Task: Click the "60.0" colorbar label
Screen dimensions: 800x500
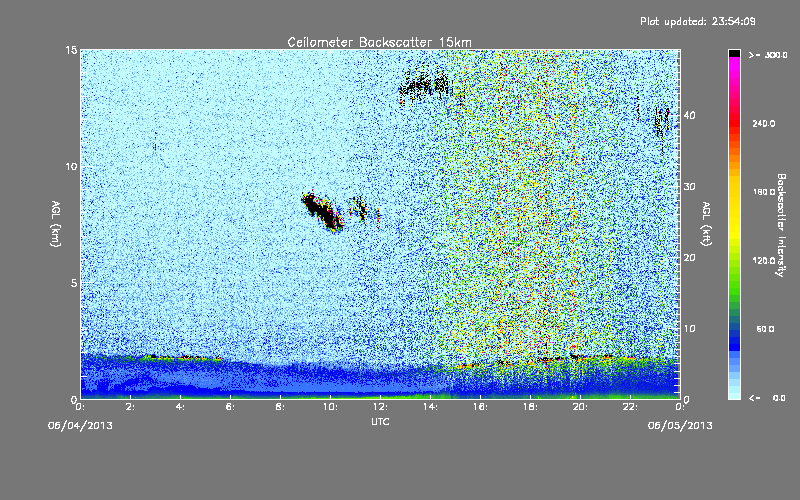Action: coord(765,329)
